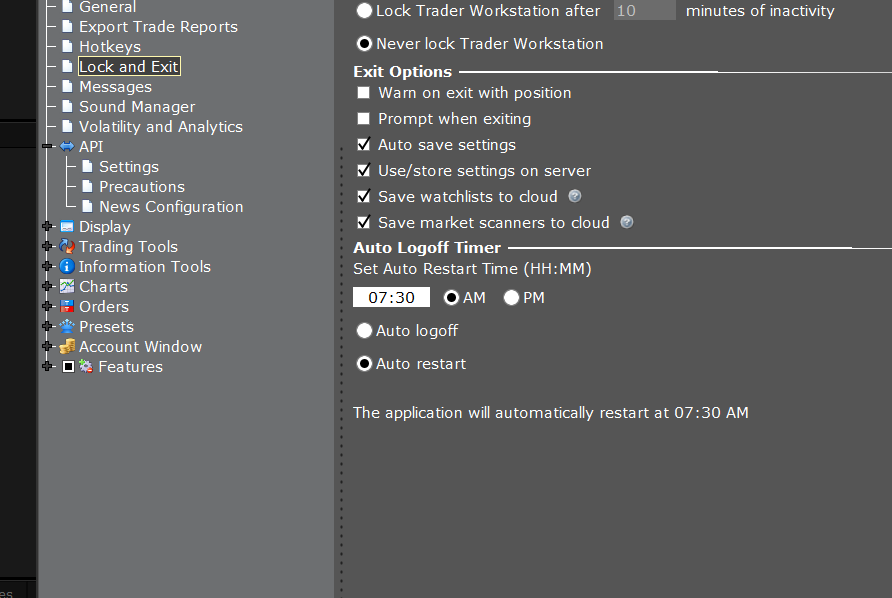The width and height of the screenshot is (892, 598).
Task: Click the Charts icon in sidebar
Action: [67, 287]
